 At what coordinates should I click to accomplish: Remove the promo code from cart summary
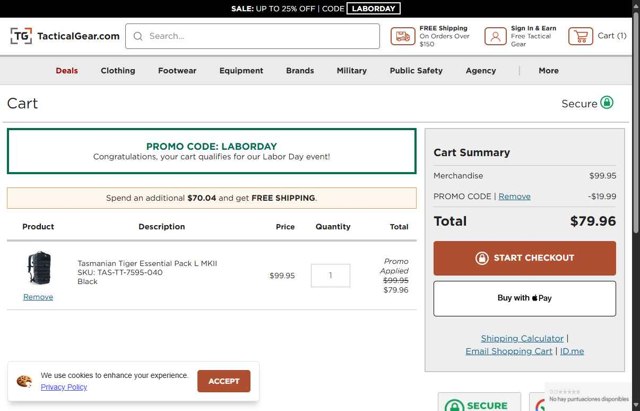[514, 196]
